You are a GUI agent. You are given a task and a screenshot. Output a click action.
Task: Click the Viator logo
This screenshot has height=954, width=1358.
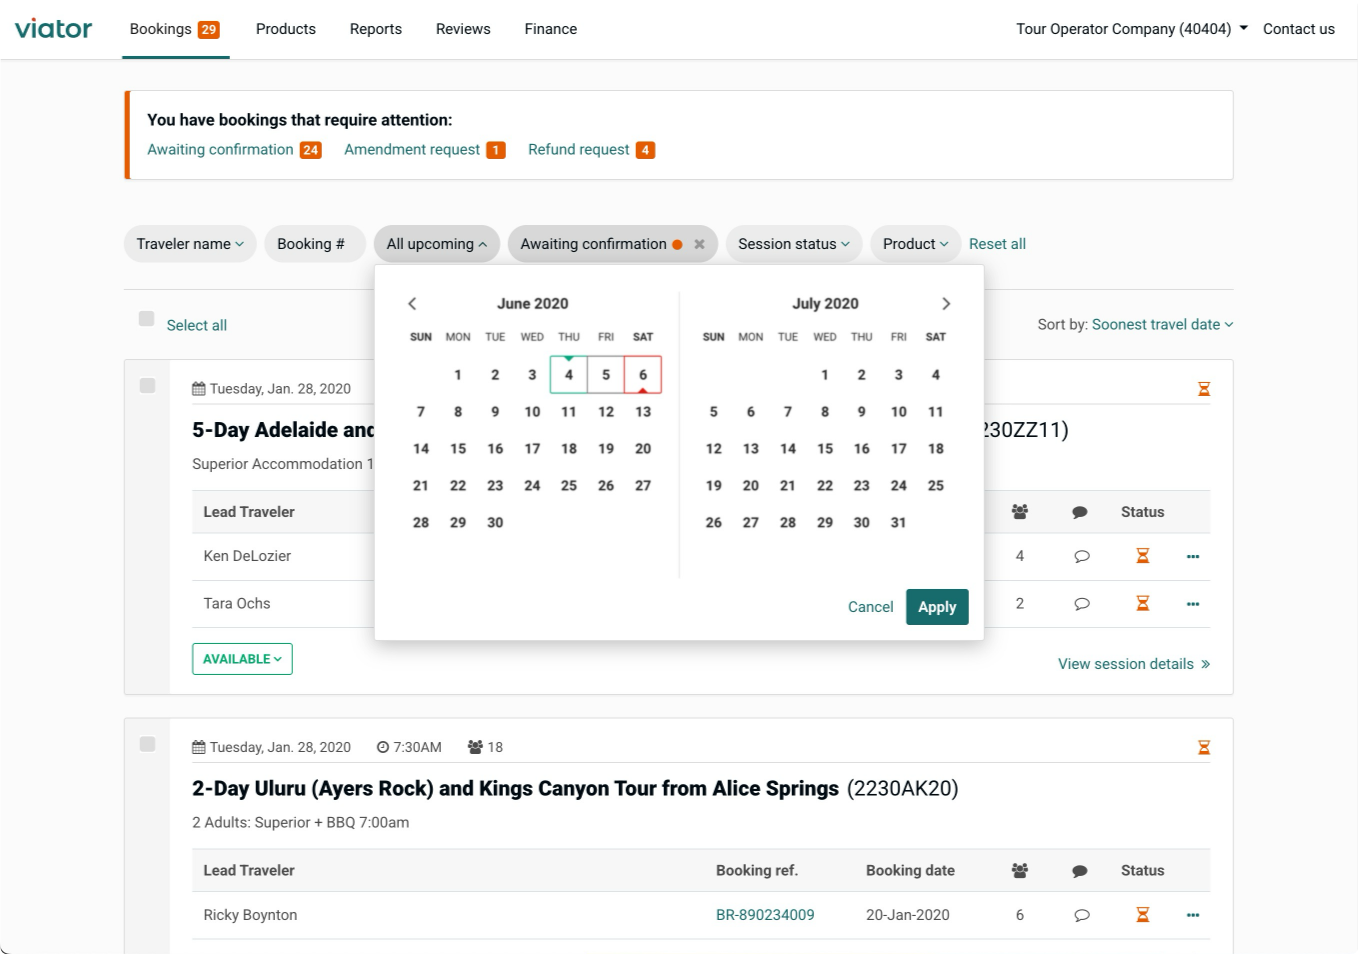pos(54,29)
